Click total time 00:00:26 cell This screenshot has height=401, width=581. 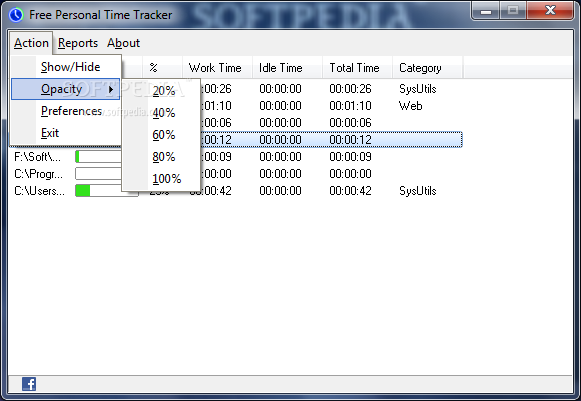point(350,89)
